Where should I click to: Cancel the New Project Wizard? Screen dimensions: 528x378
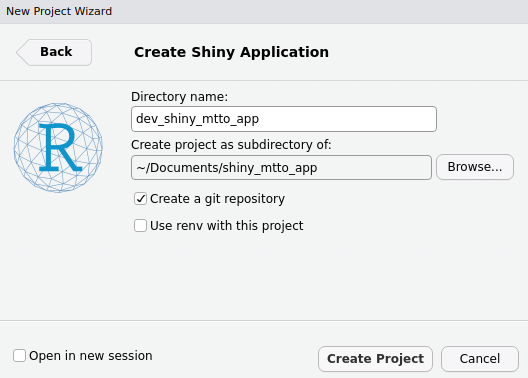[x=480, y=359]
